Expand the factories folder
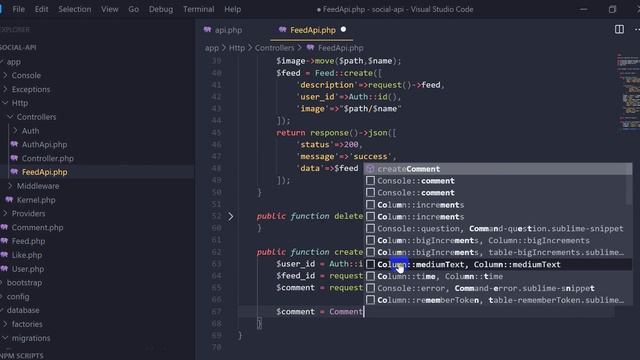Screen dimensions: 640x360 tap(5, 324)
